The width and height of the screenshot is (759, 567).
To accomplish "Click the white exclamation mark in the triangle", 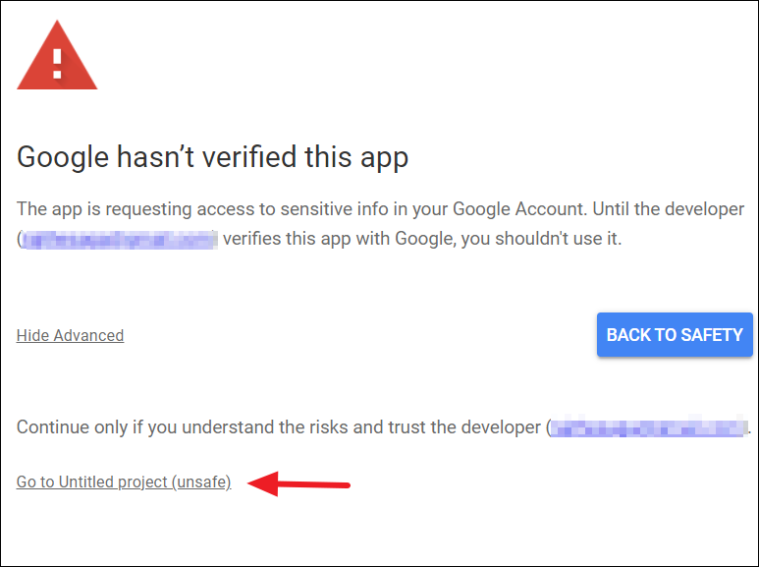I will pyautogui.click(x=57, y=64).
